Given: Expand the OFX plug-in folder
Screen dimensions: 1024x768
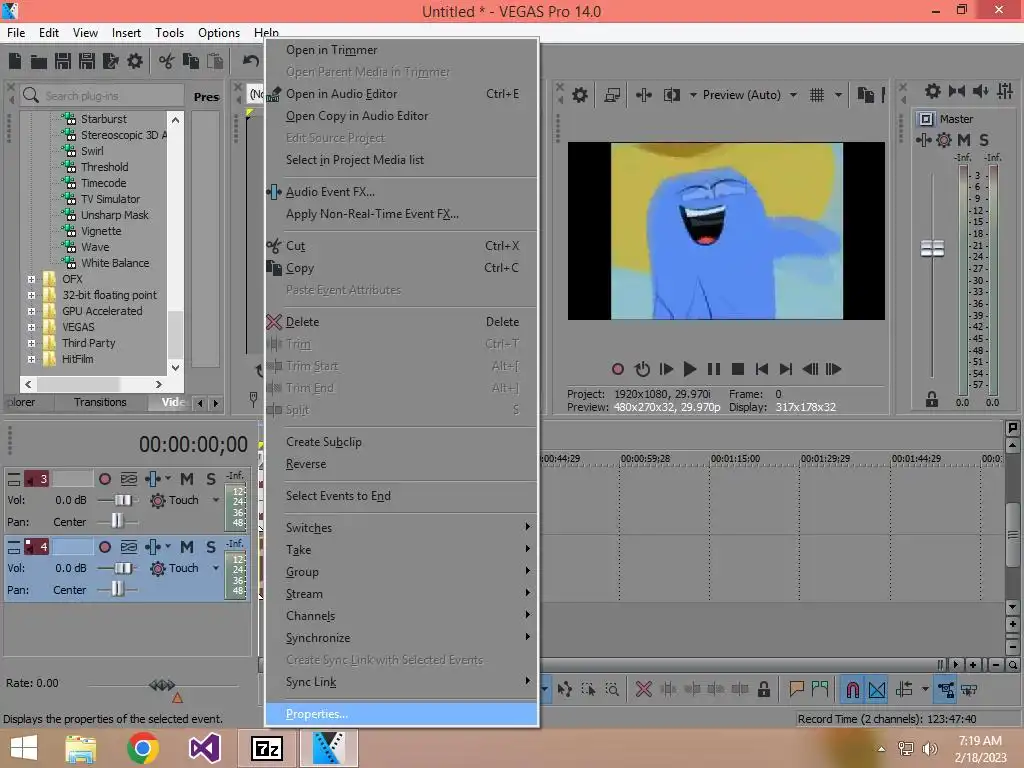Looking at the screenshot, I should click(x=31, y=280).
